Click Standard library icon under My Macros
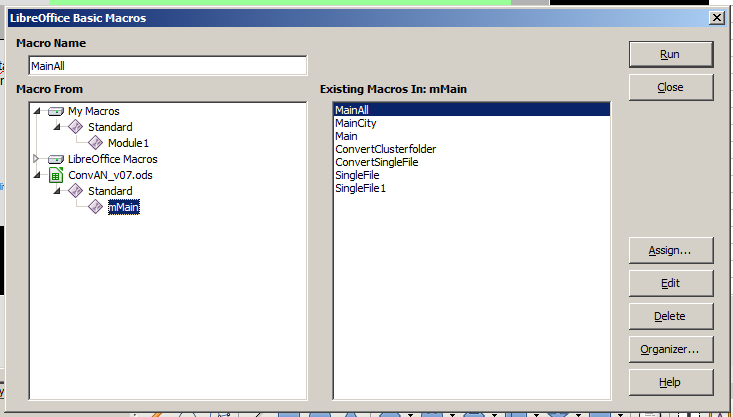733x417 pixels. pos(75,127)
